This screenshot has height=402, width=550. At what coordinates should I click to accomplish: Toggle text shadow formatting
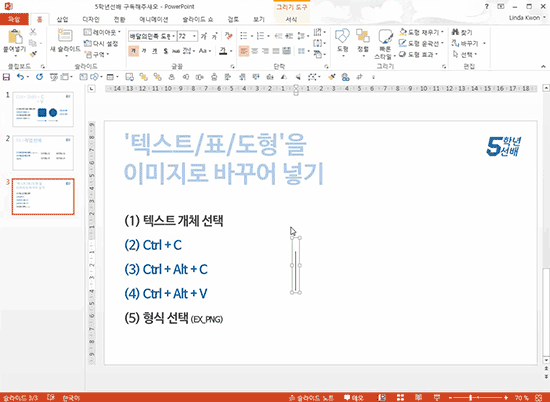[166, 51]
